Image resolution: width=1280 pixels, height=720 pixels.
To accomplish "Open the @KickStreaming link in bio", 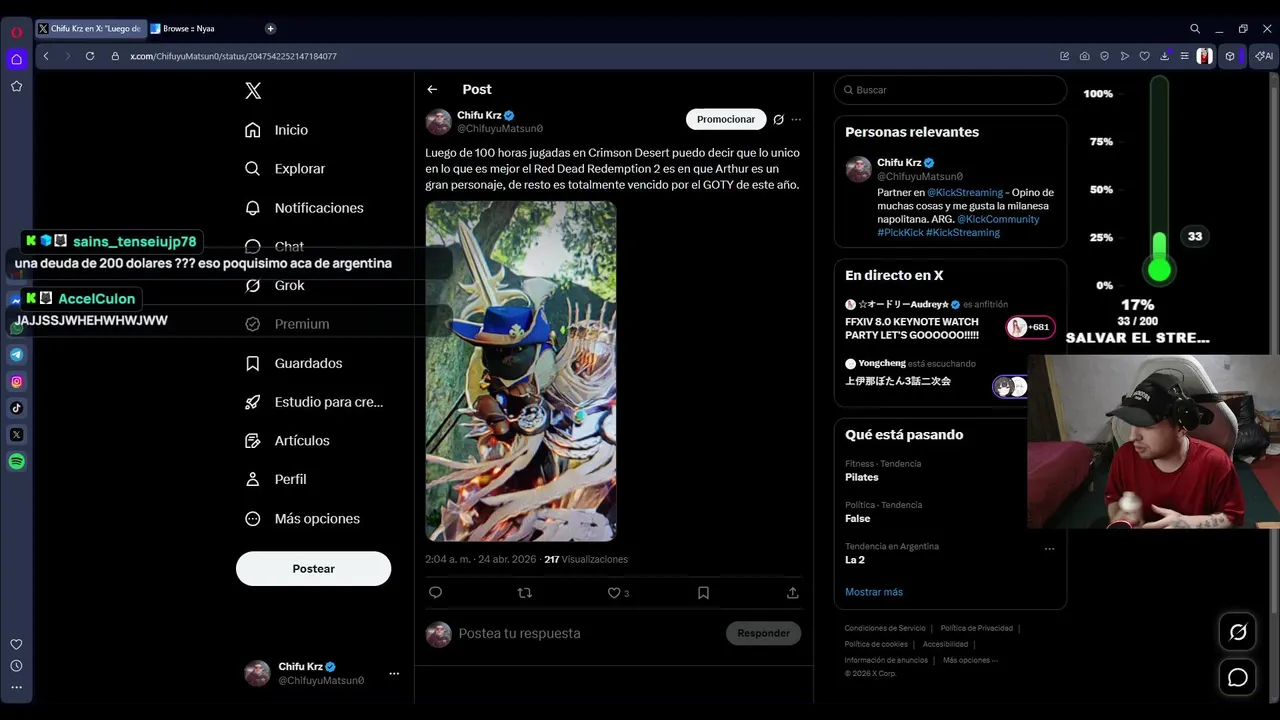I will (965, 192).
